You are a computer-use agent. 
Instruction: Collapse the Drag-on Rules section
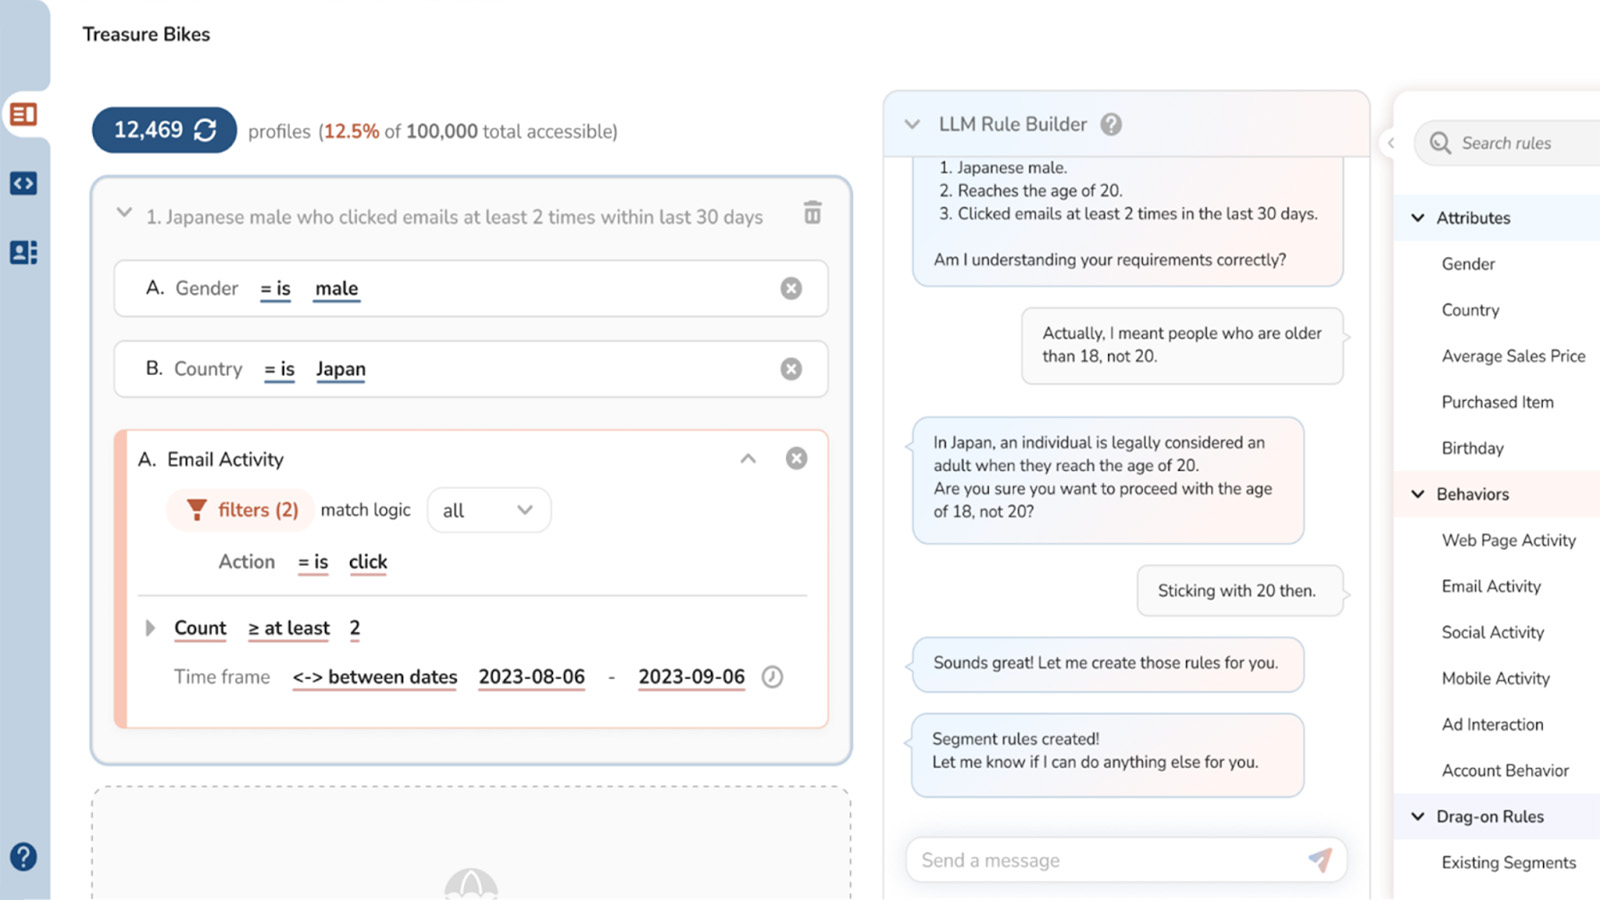[1418, 816]
